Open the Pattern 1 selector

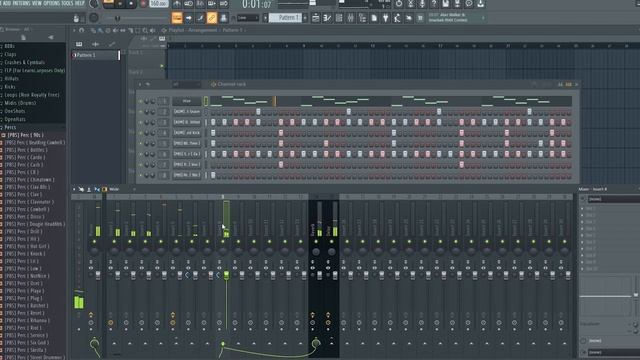tap(285, 18)
